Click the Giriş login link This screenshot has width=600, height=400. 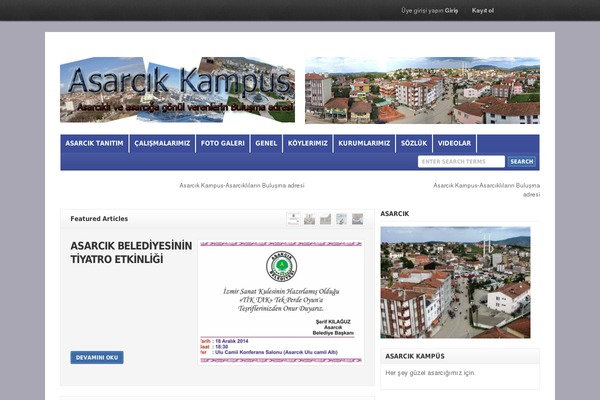(452, 10)
